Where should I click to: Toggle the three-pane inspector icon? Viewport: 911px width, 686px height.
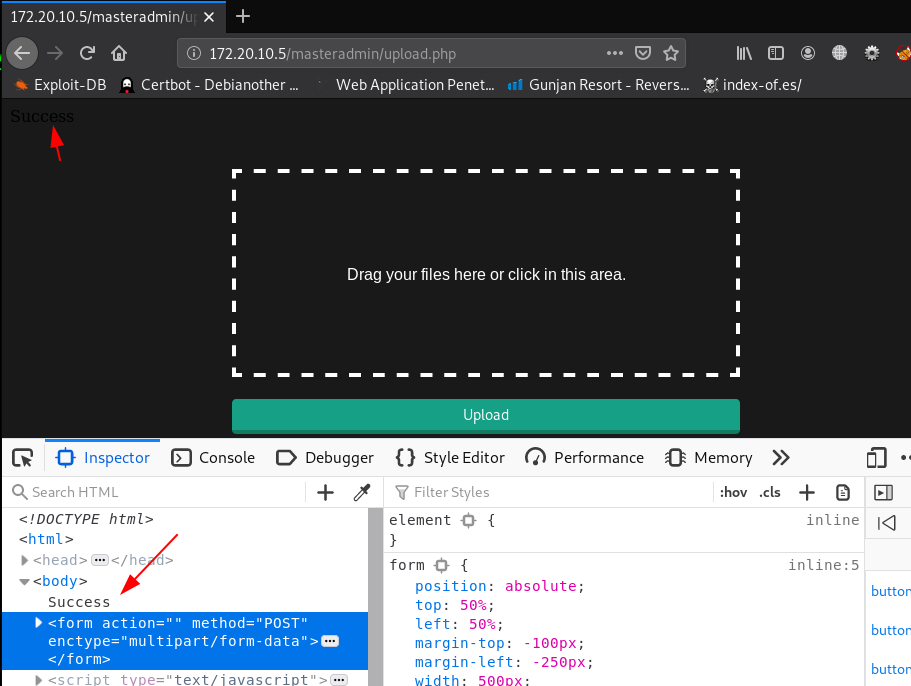pyautogui.click(x=883, y=493)
